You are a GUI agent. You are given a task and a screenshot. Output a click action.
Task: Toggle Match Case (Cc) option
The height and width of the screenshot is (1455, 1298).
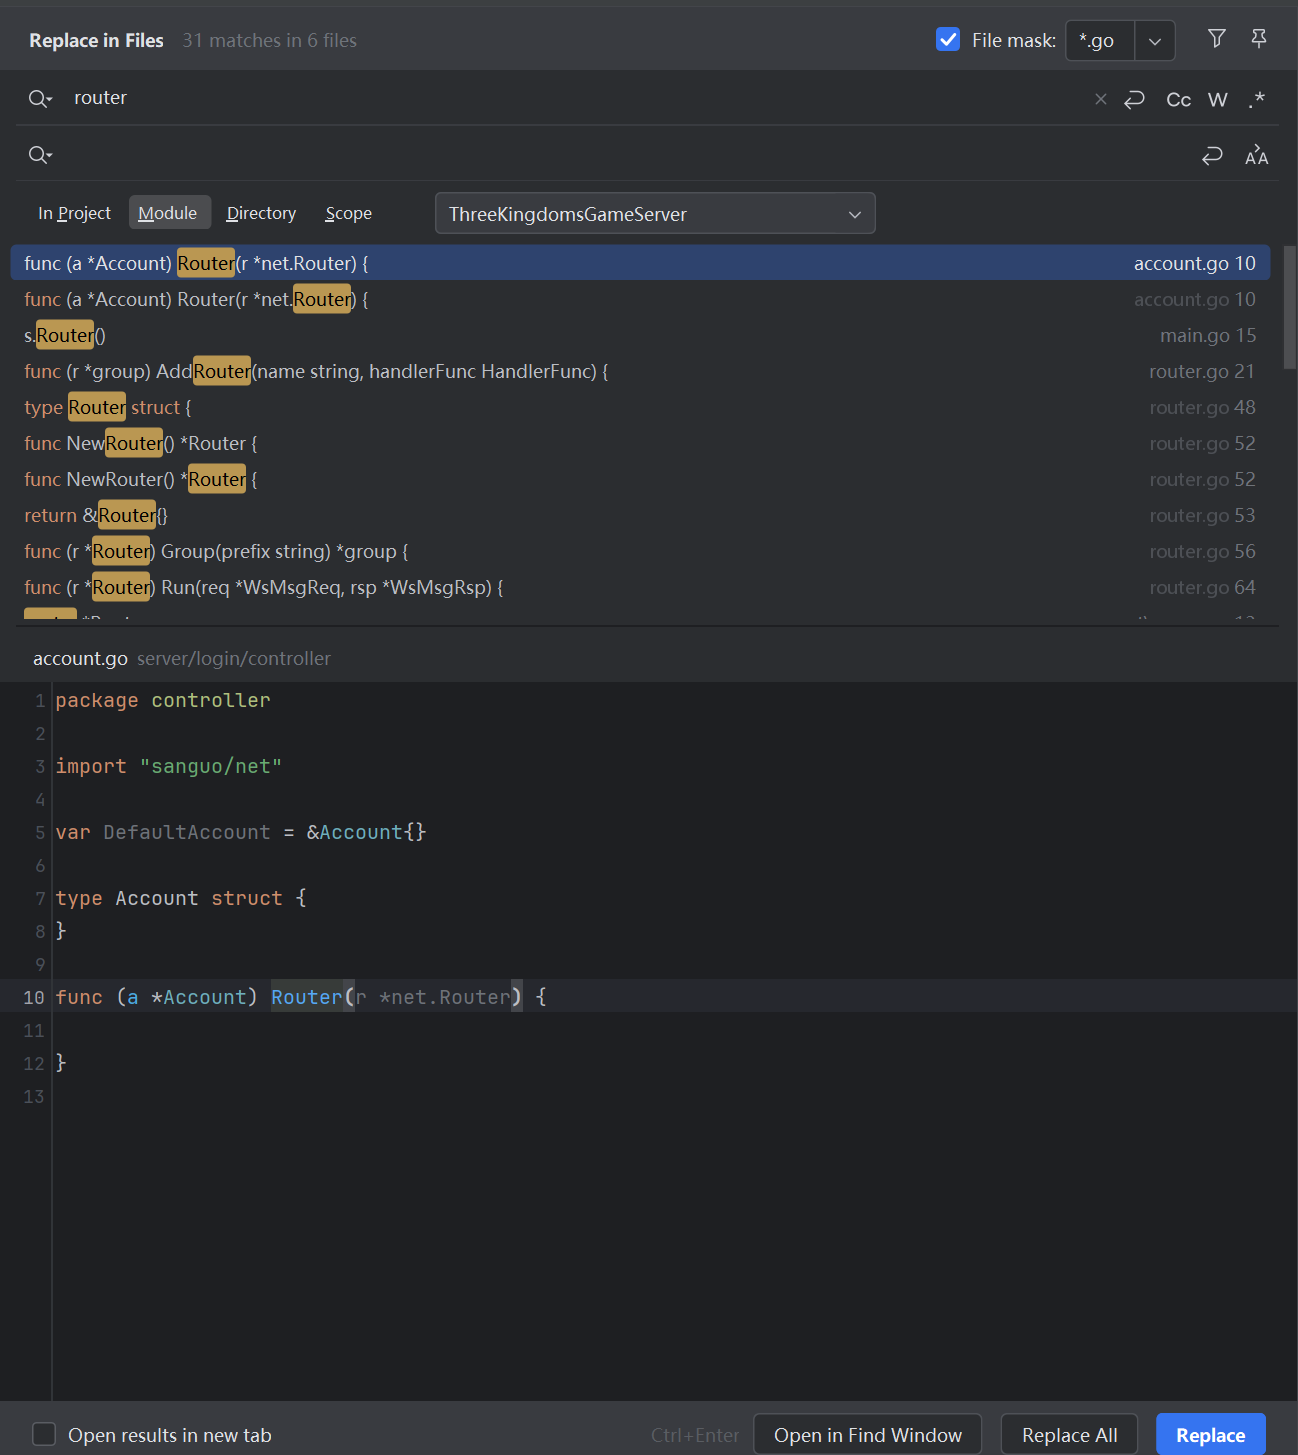(x=1178, y=100)
